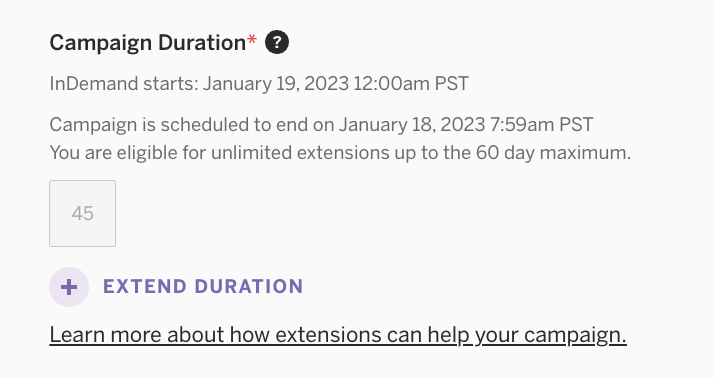Click the red required asterisk
This screenshot has width=714, height=378.
click(x=252, y=40)
